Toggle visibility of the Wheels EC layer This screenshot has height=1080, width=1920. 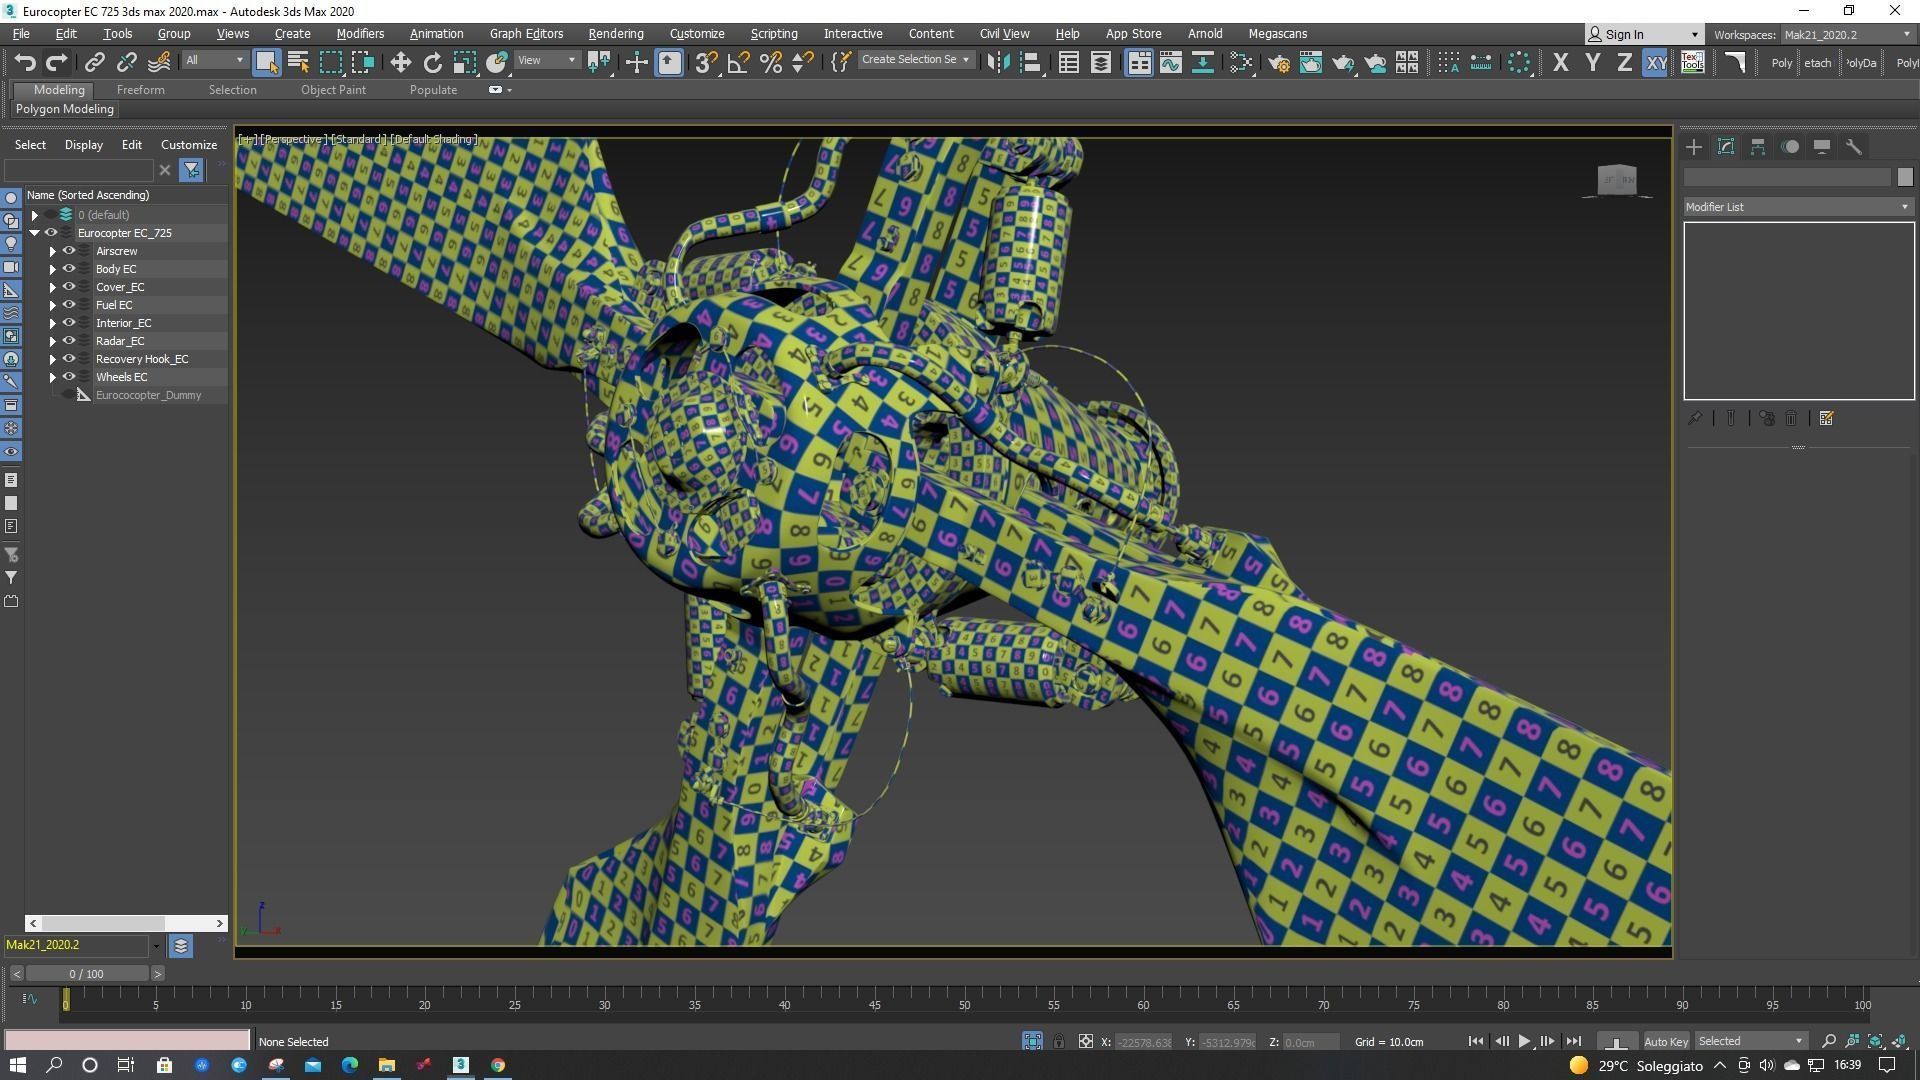69,377
